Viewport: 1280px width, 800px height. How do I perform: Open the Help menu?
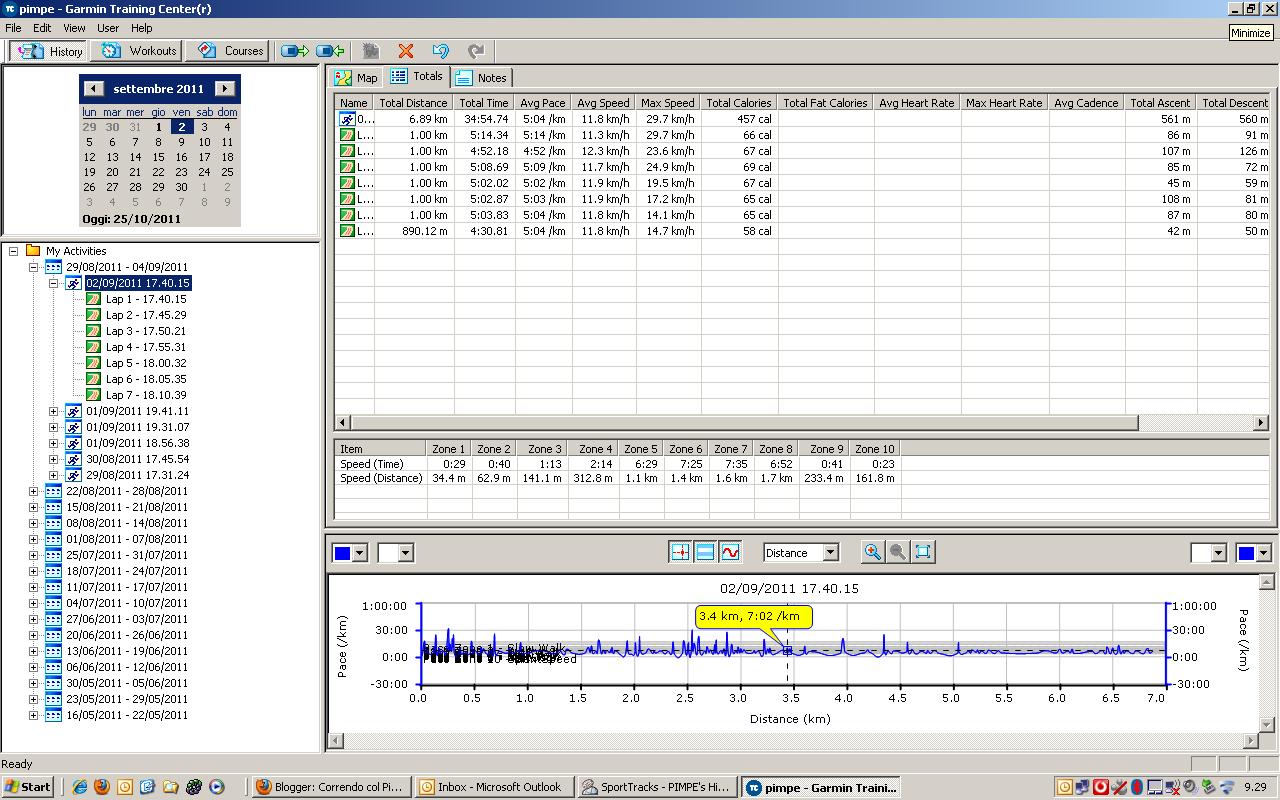point(141,28)
